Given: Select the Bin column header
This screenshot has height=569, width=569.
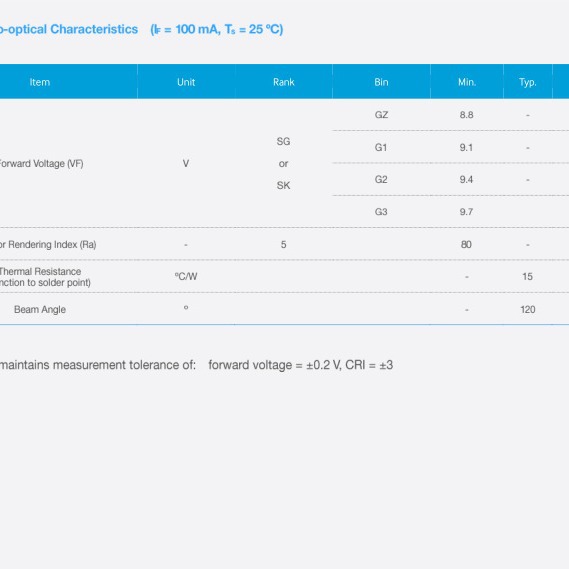Looking at the screenshot, I should [x=381, y=82].
